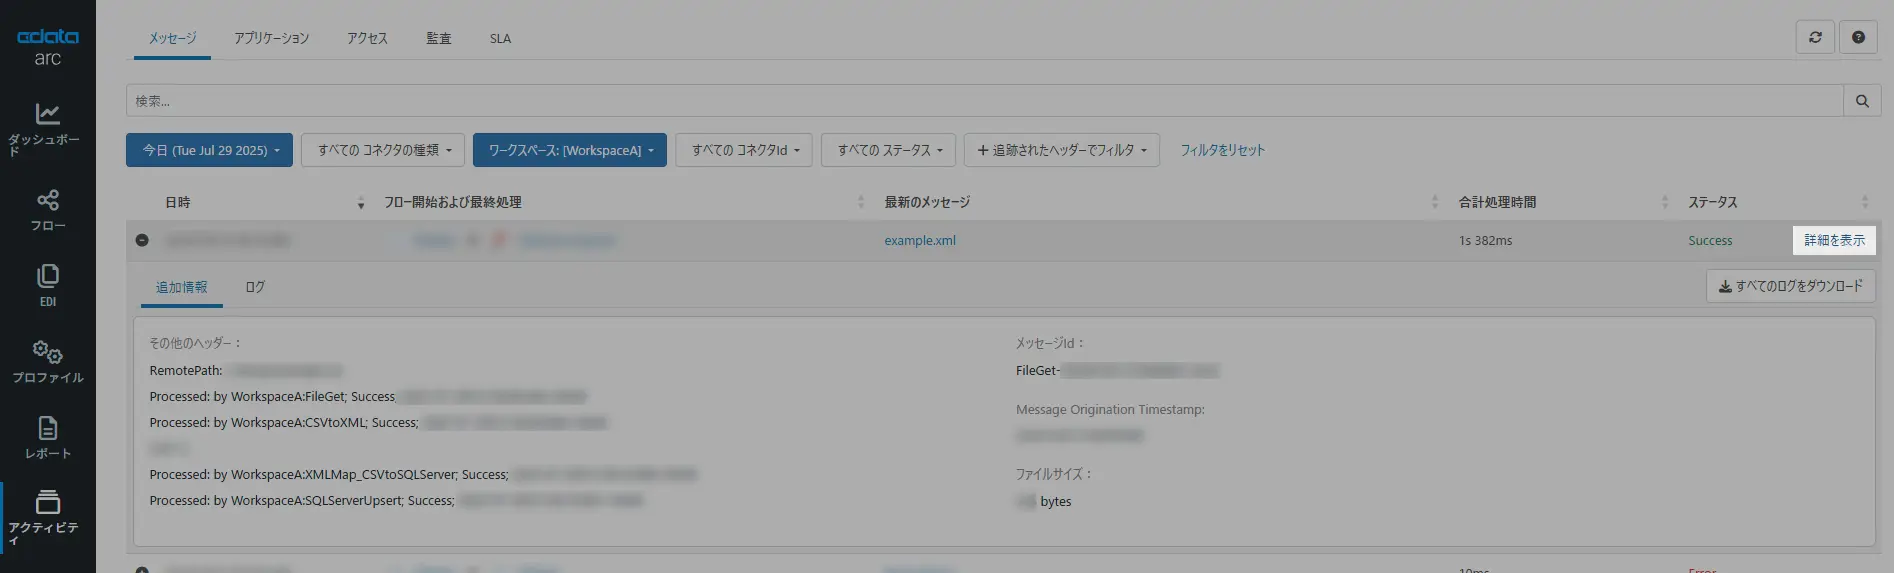
Task: Click into the 検索 search field
Action: point(984,101)
